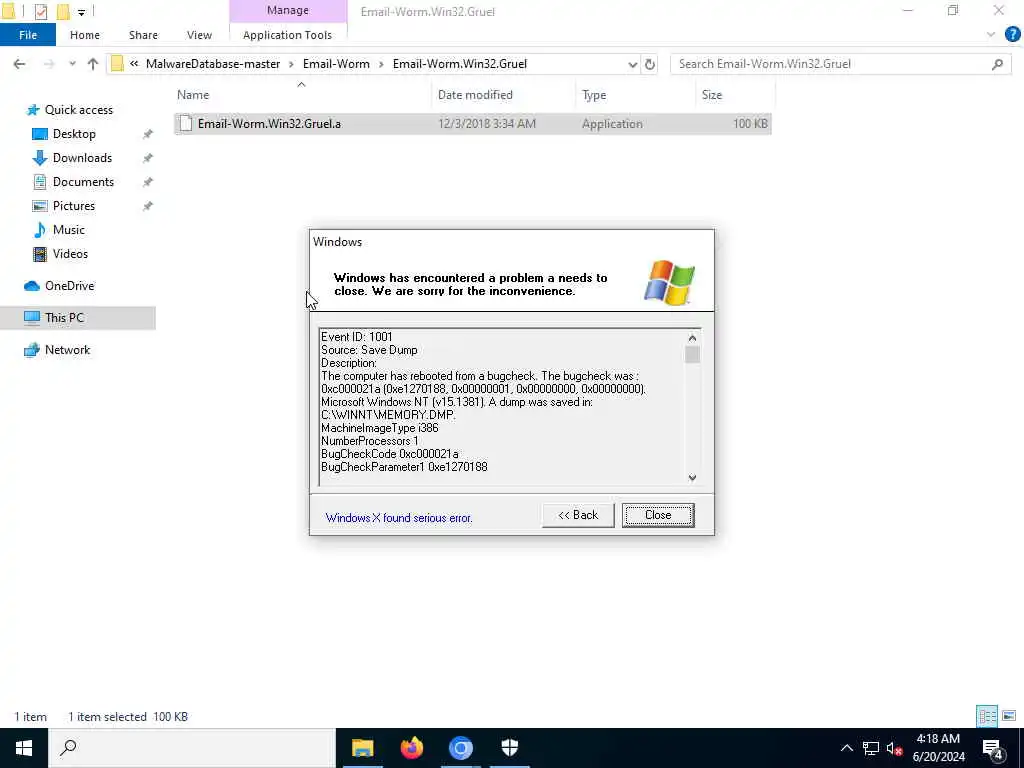This screenshot has width=1024, height=768.
Task: Go up one folder level
Action: click(93, 64)
